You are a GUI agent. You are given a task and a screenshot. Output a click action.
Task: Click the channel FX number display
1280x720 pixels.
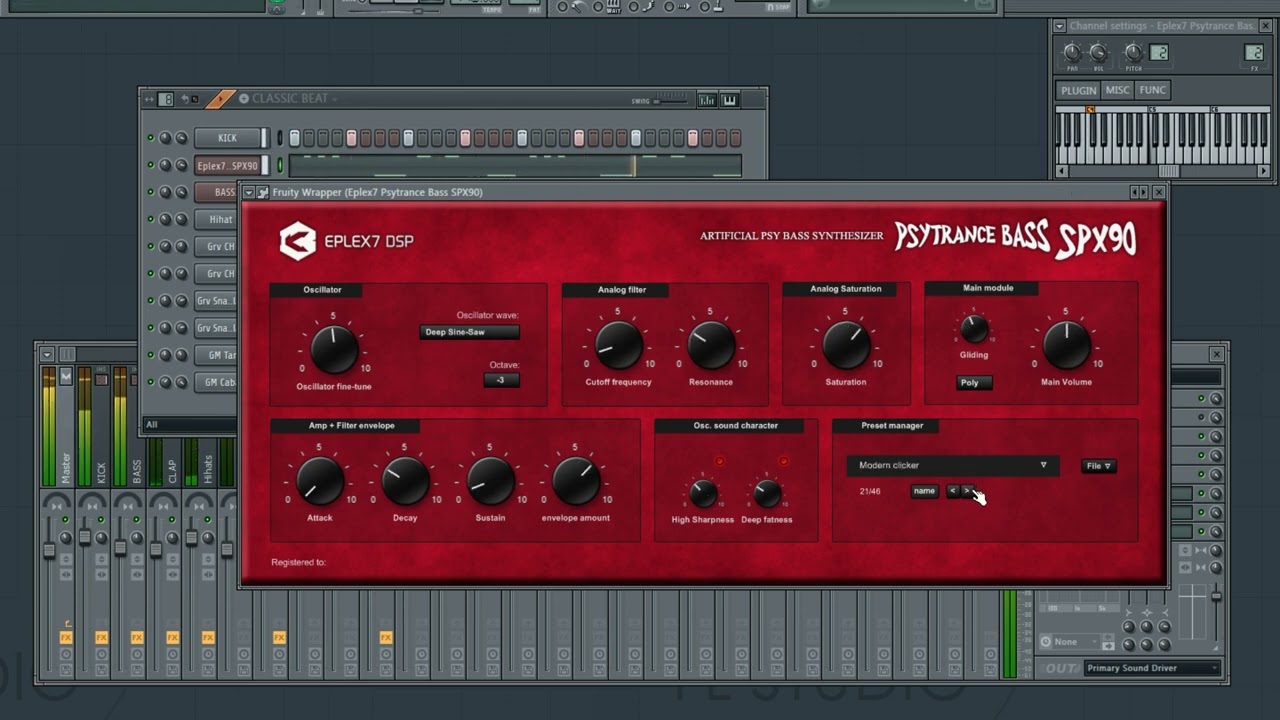click(1253, 53)
